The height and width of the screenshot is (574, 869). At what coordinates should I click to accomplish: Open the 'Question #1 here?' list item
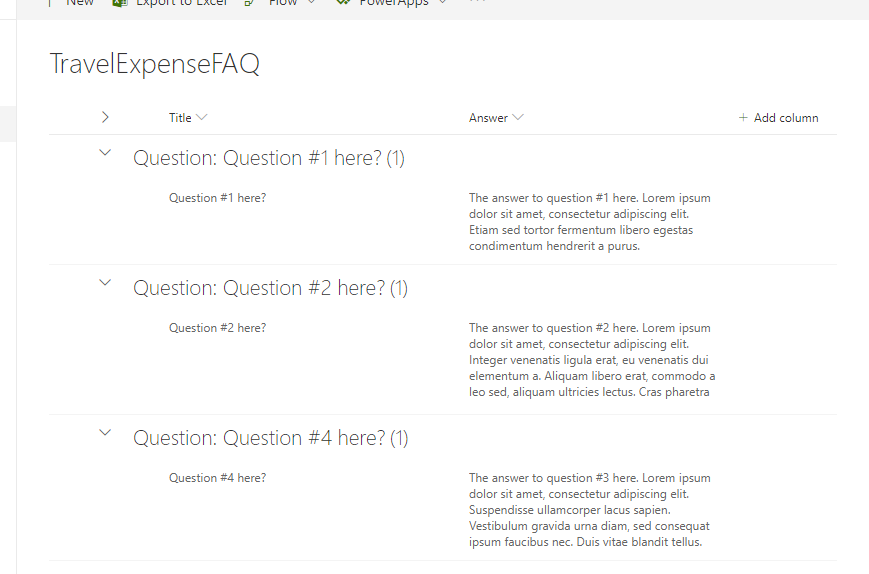pos(217,198)
